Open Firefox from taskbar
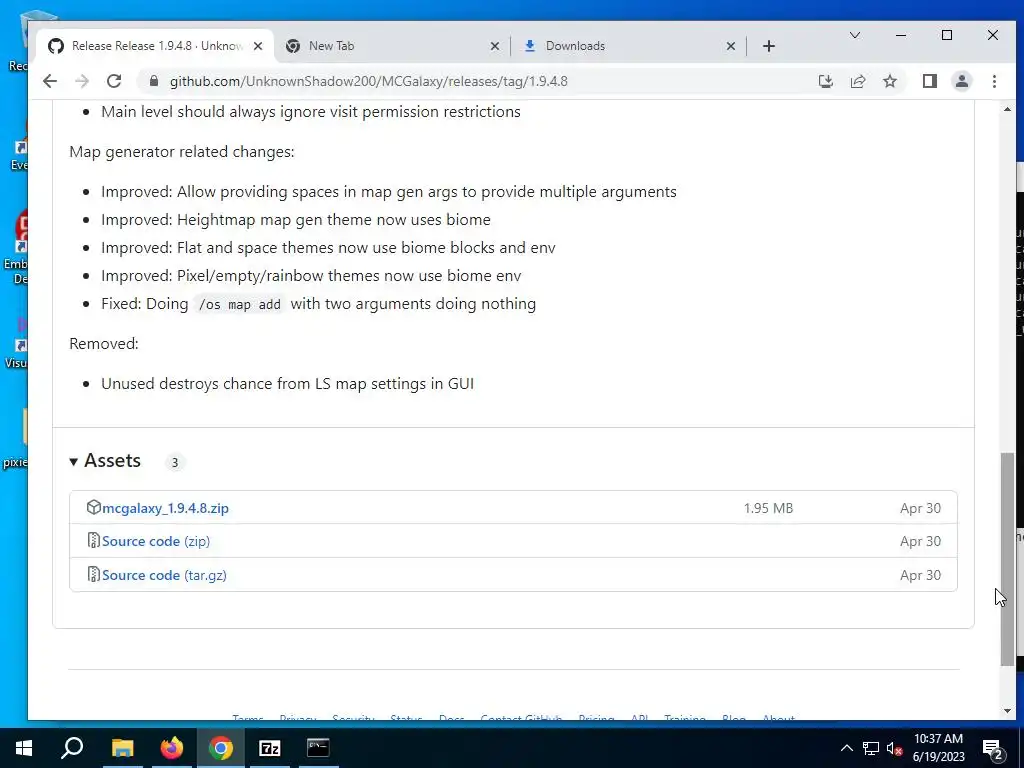 (172, 748)
